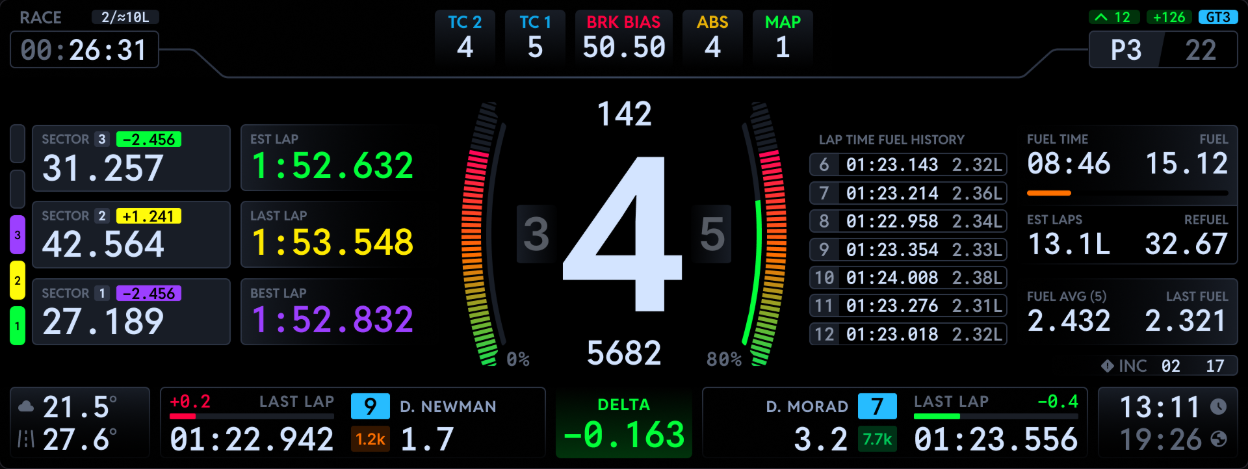Viewport: 1248px width, 469px height.
Task: Click the incident diamond icon beside INC
Action: click(1107, 366)
